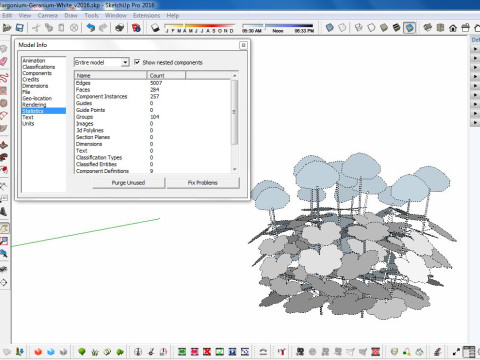The width and height of the screenshot is (480, 360).
Task: Choose the Hidden Line style icon
Action: 371,28
